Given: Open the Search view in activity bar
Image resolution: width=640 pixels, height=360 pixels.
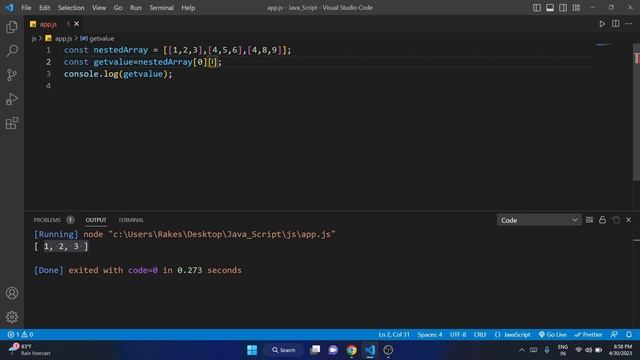Looking at the screenshot, I should [12, 51].
